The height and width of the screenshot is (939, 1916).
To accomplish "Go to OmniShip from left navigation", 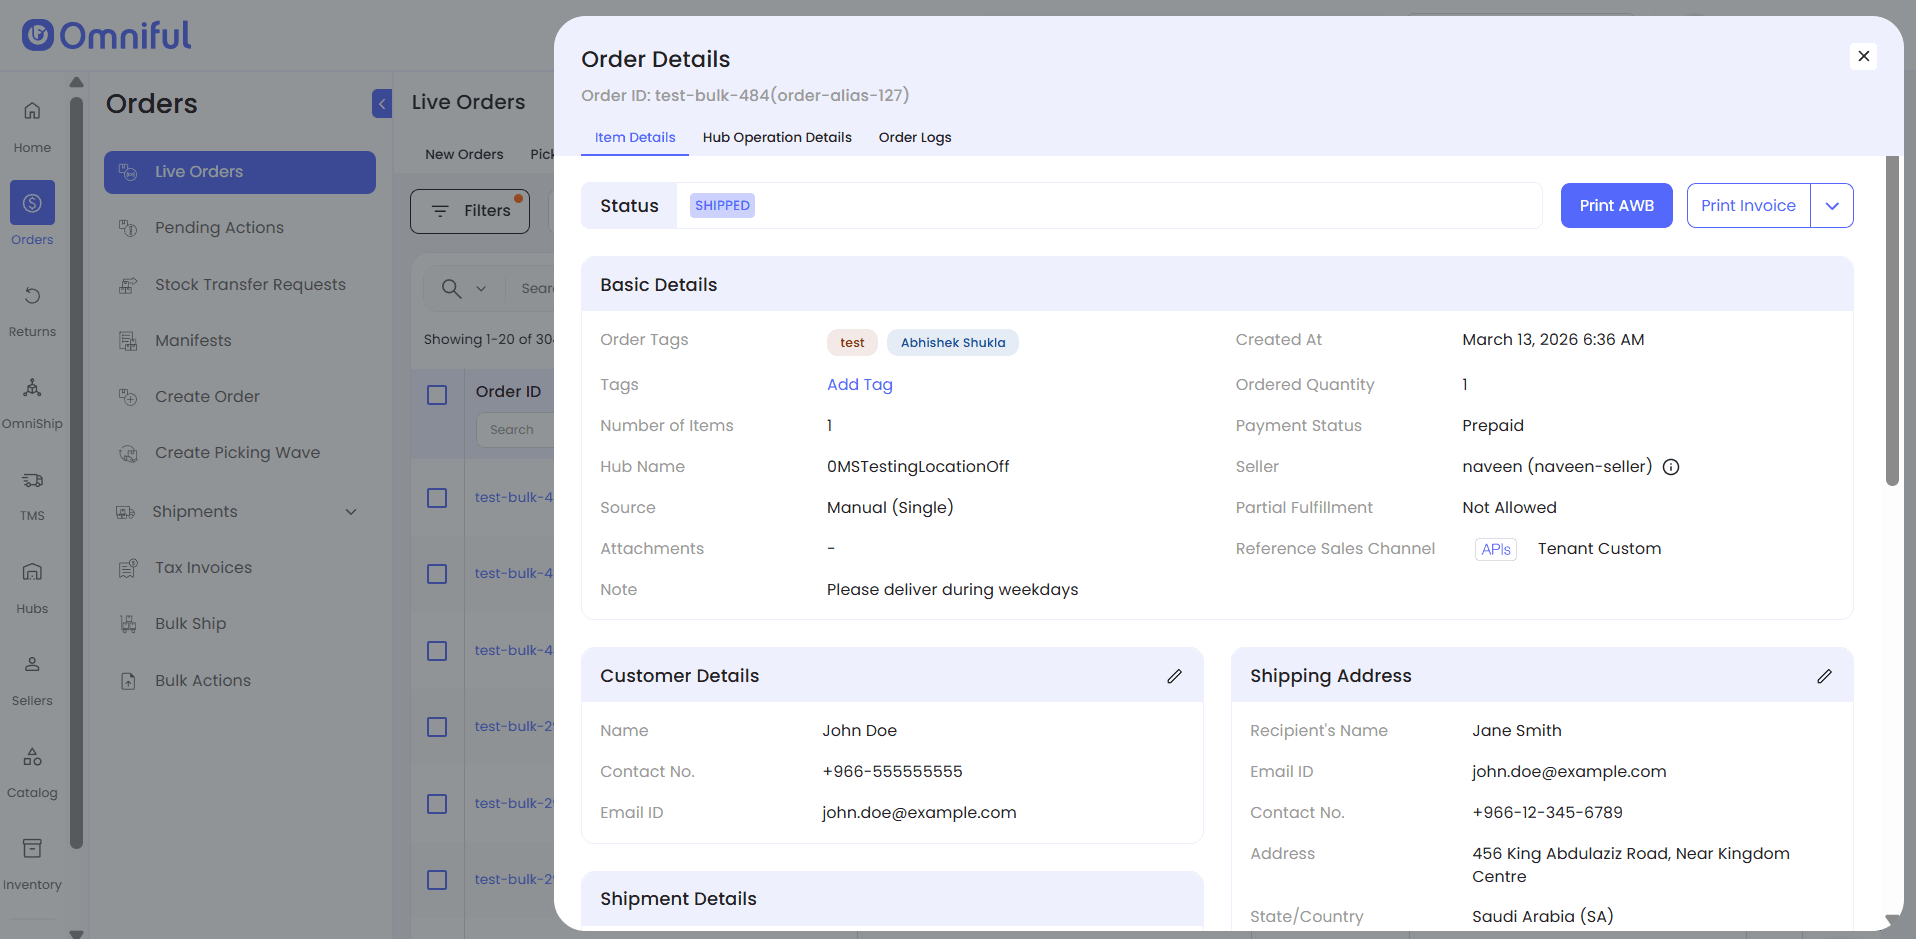I will [x=32, y=400].
